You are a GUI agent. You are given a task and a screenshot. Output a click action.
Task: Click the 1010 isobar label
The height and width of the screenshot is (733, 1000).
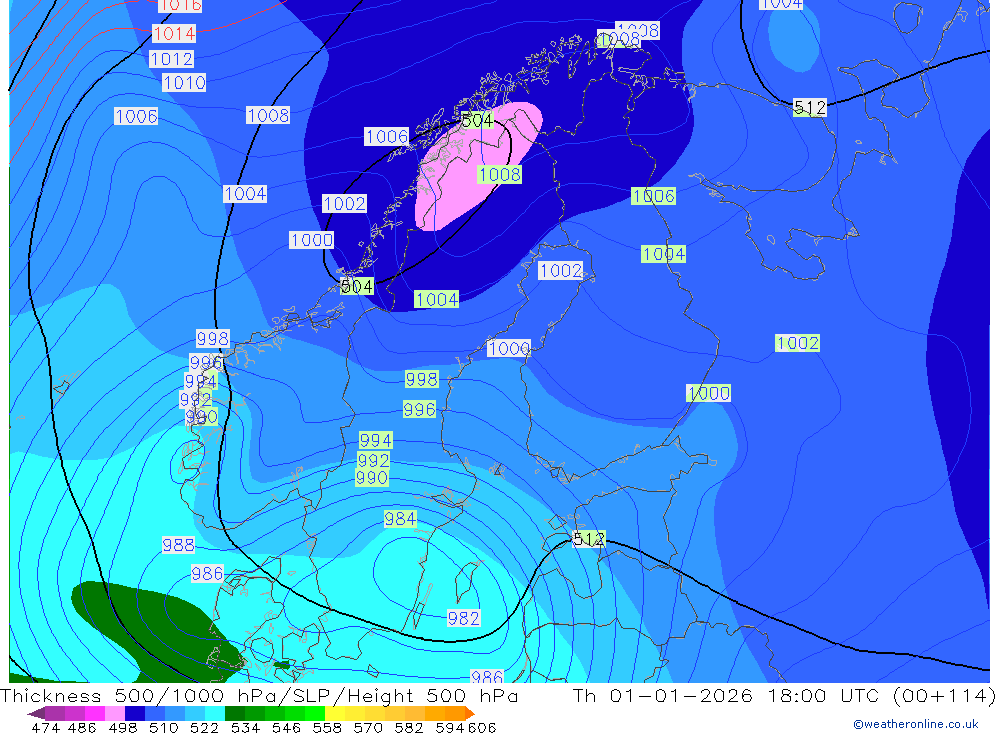[x=184, y=82]
